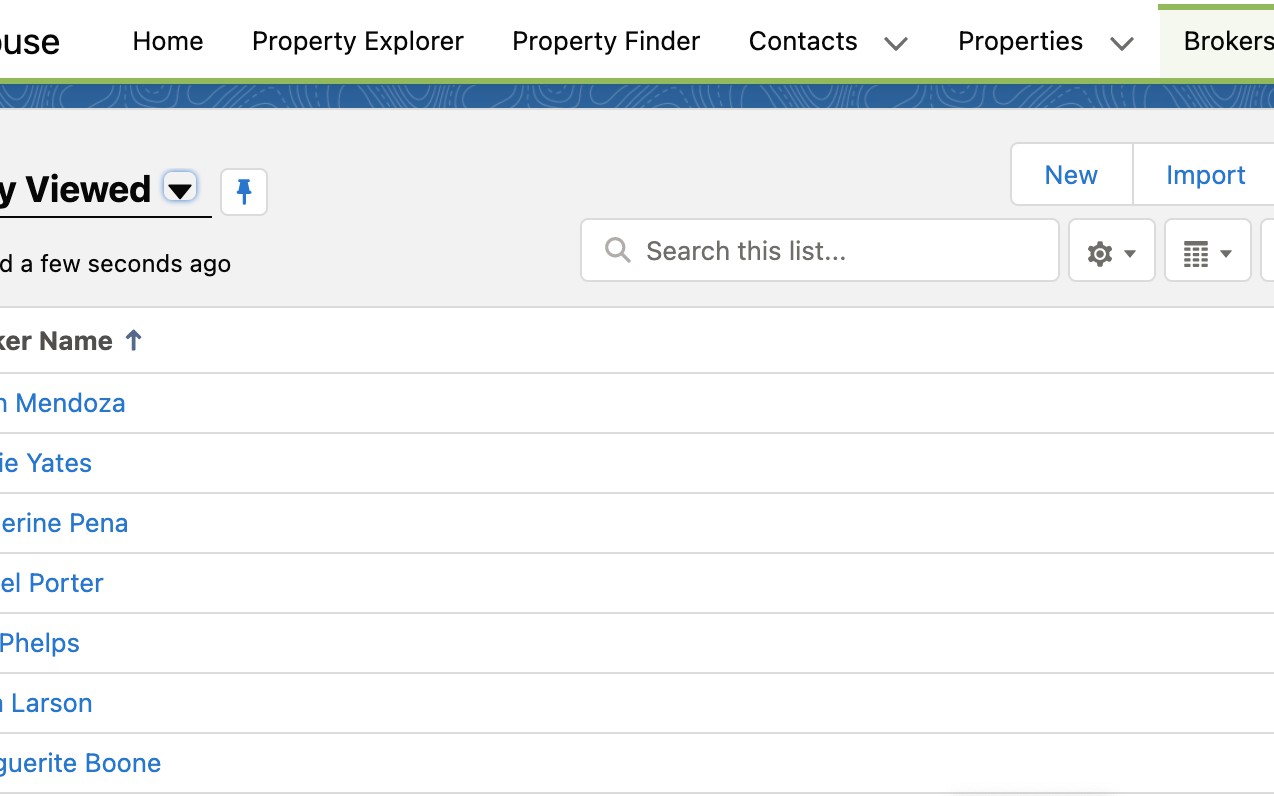The height and width of the screenshot is (796, 1274).
Task: Open the table display options icon
Action: (x=1207, y=253)
